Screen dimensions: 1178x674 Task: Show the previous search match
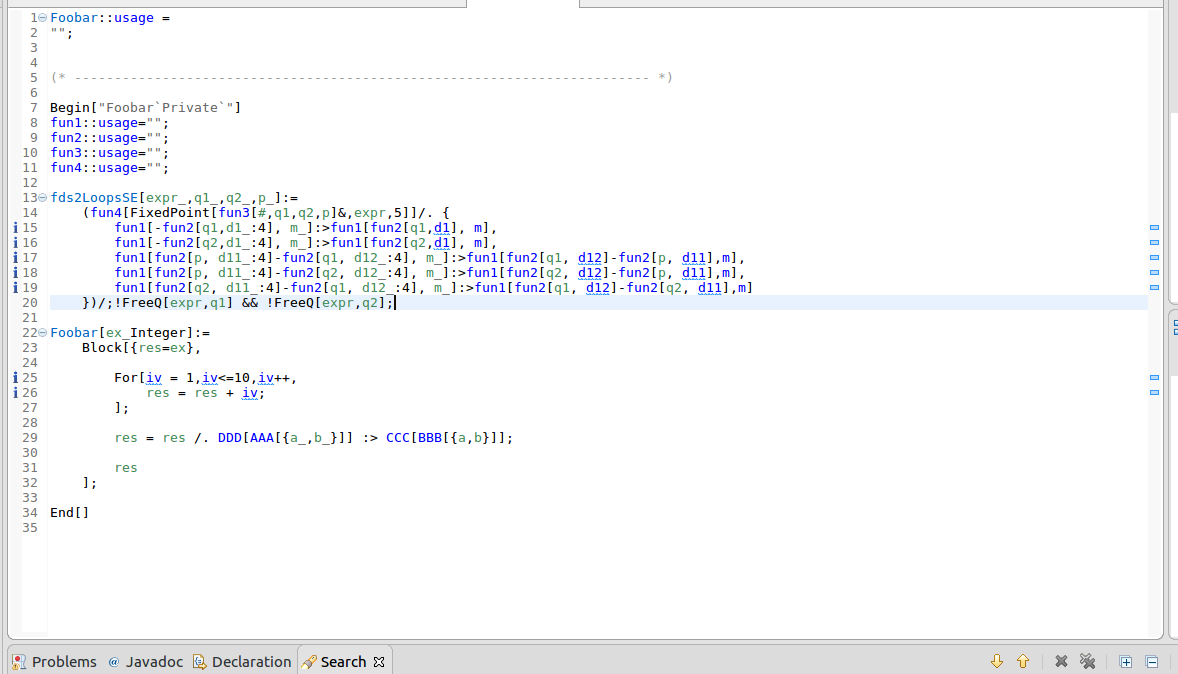[1022, 661]
